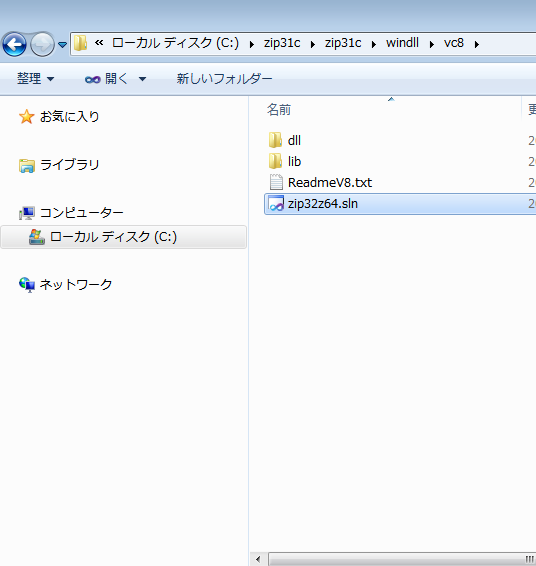Open the recent locations dropdown arrow
This screenshot has width=536, height=566.
62,45
